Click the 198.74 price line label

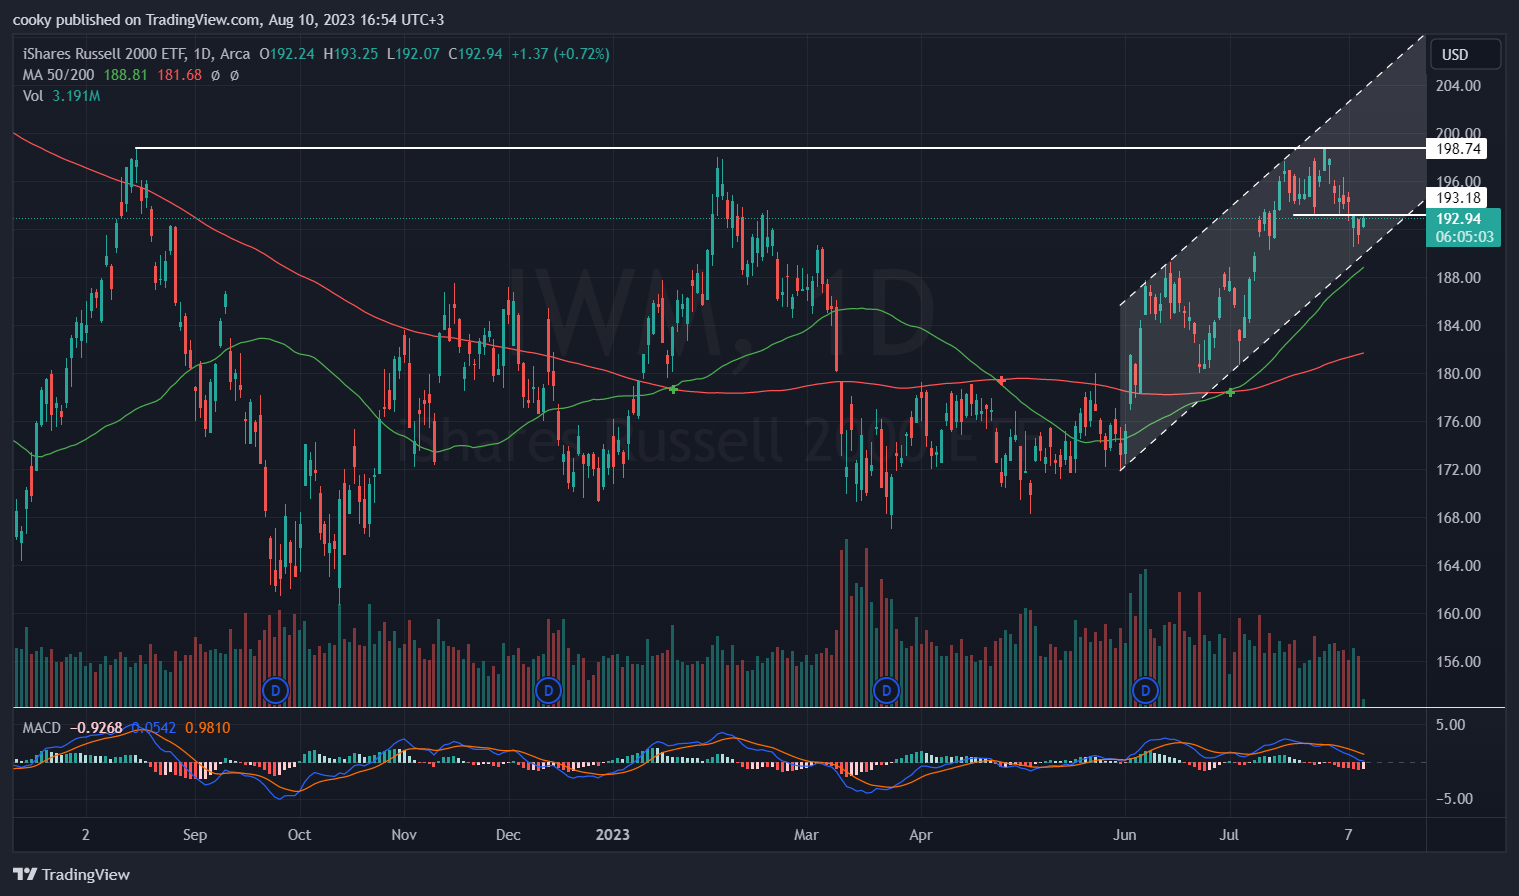(x=1458, y=149)
